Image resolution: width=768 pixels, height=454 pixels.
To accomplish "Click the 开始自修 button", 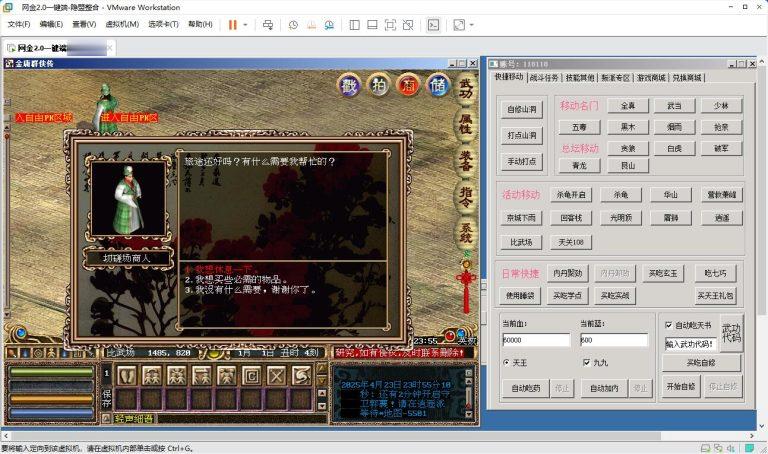I will tap(680, 386).
